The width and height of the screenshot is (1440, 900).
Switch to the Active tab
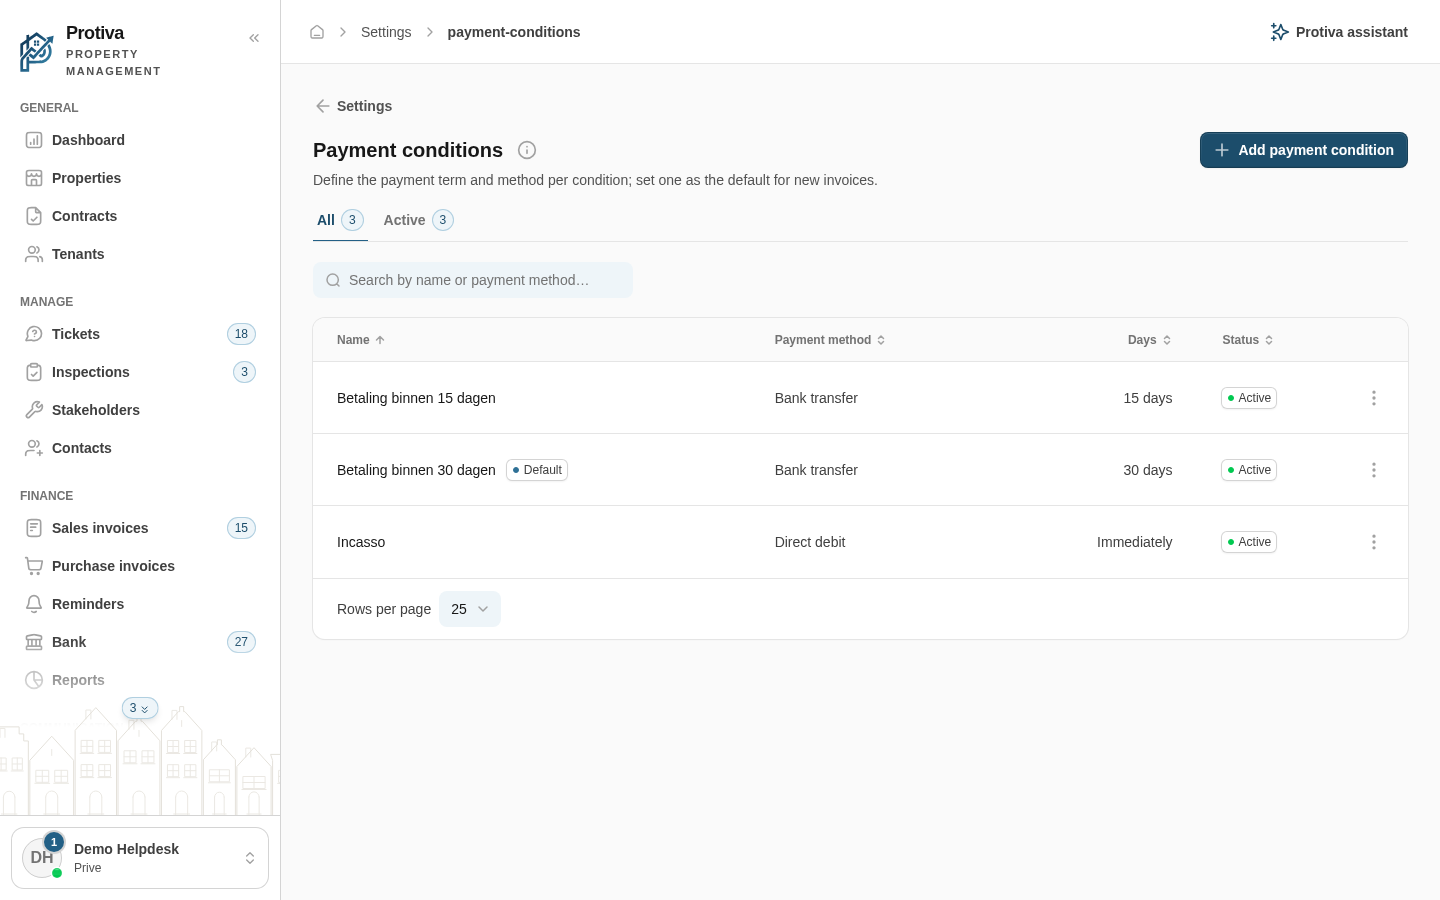[x=418, y=220]
